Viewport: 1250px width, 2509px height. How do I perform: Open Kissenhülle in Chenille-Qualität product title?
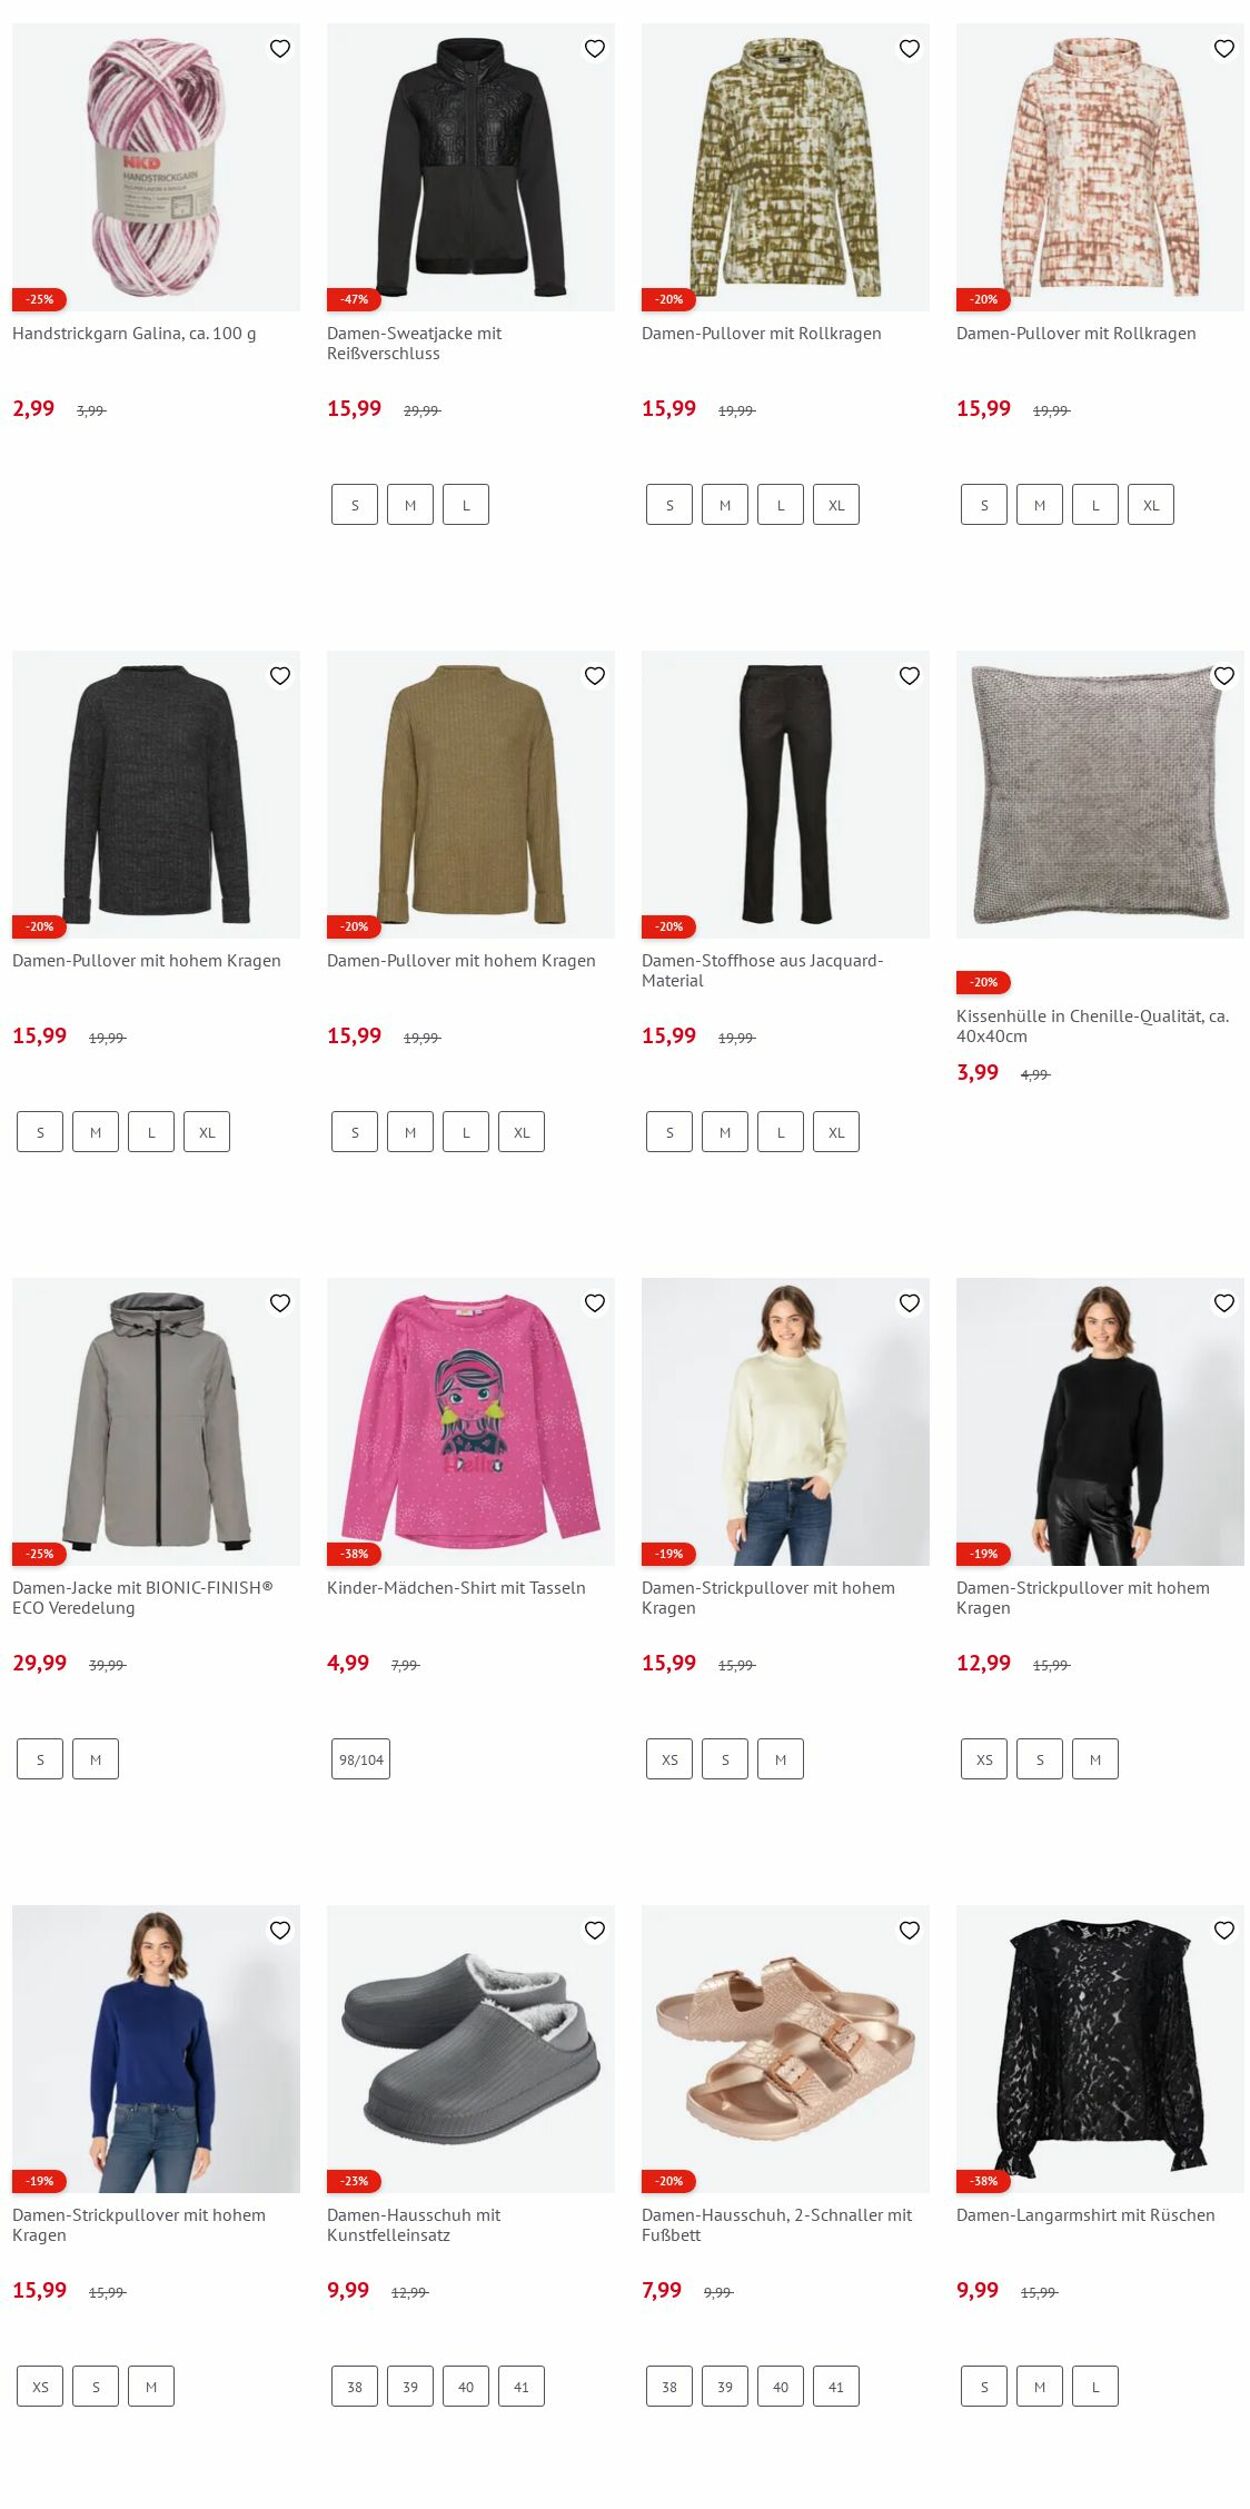point(1092,1026)
